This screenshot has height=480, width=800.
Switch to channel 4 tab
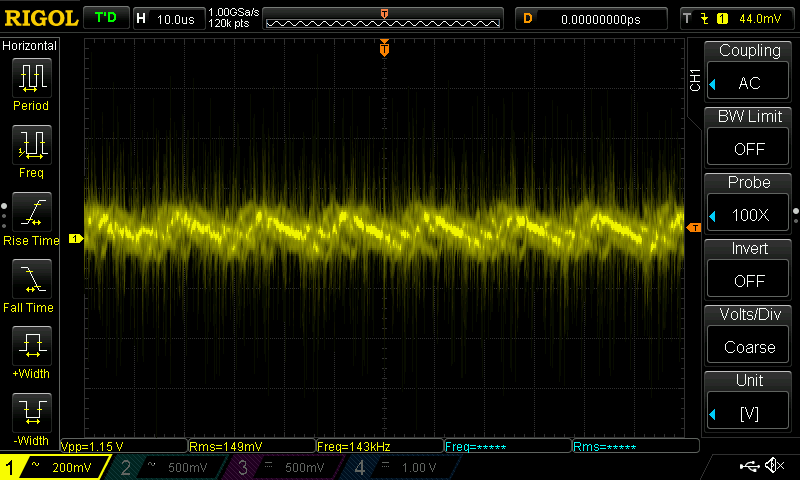[x=398, y=467]
